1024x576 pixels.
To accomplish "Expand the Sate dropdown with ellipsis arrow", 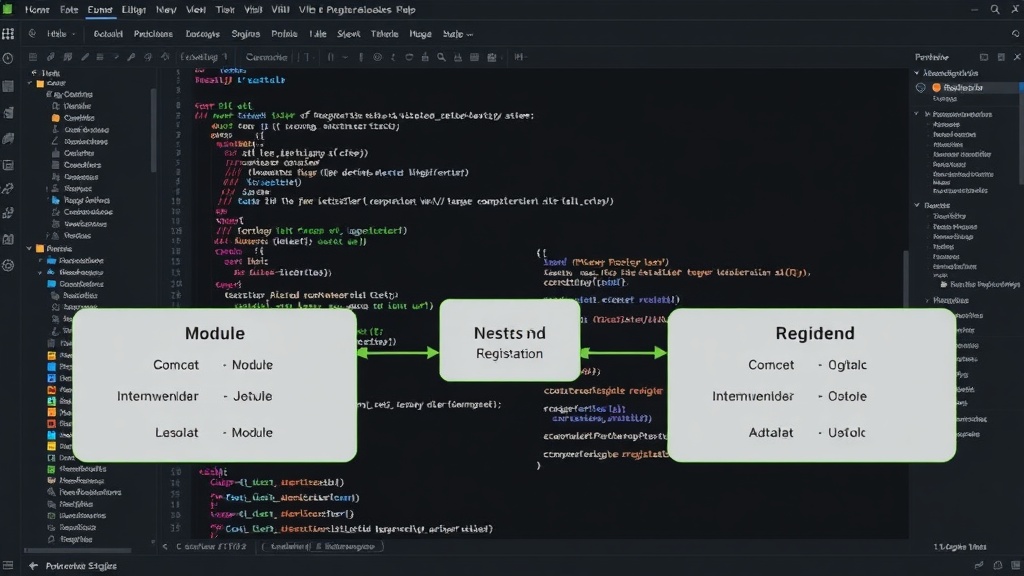I will pos(457,34).
